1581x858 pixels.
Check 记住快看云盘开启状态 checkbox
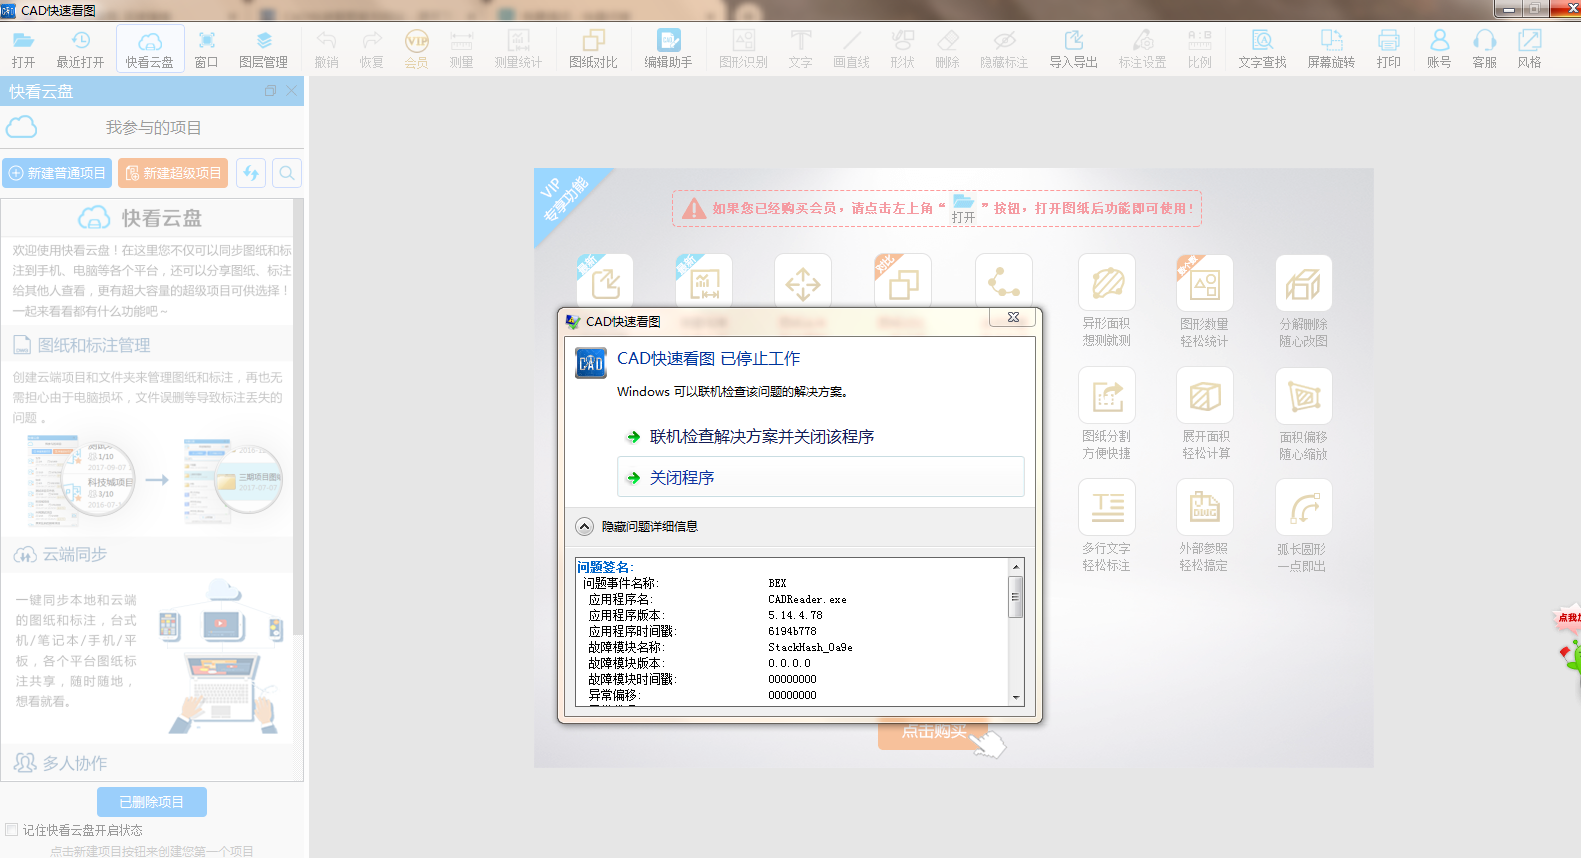(x=12, y=830)
